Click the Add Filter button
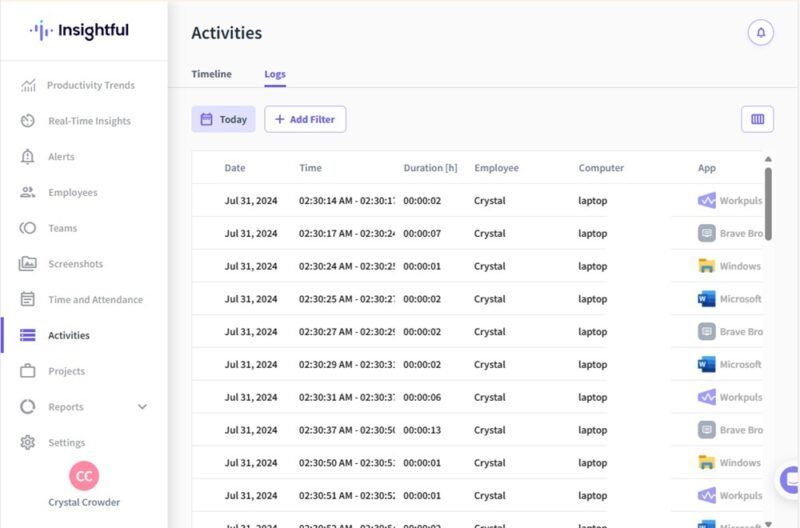This screenshot has height=528, width=800. point(305,119)
